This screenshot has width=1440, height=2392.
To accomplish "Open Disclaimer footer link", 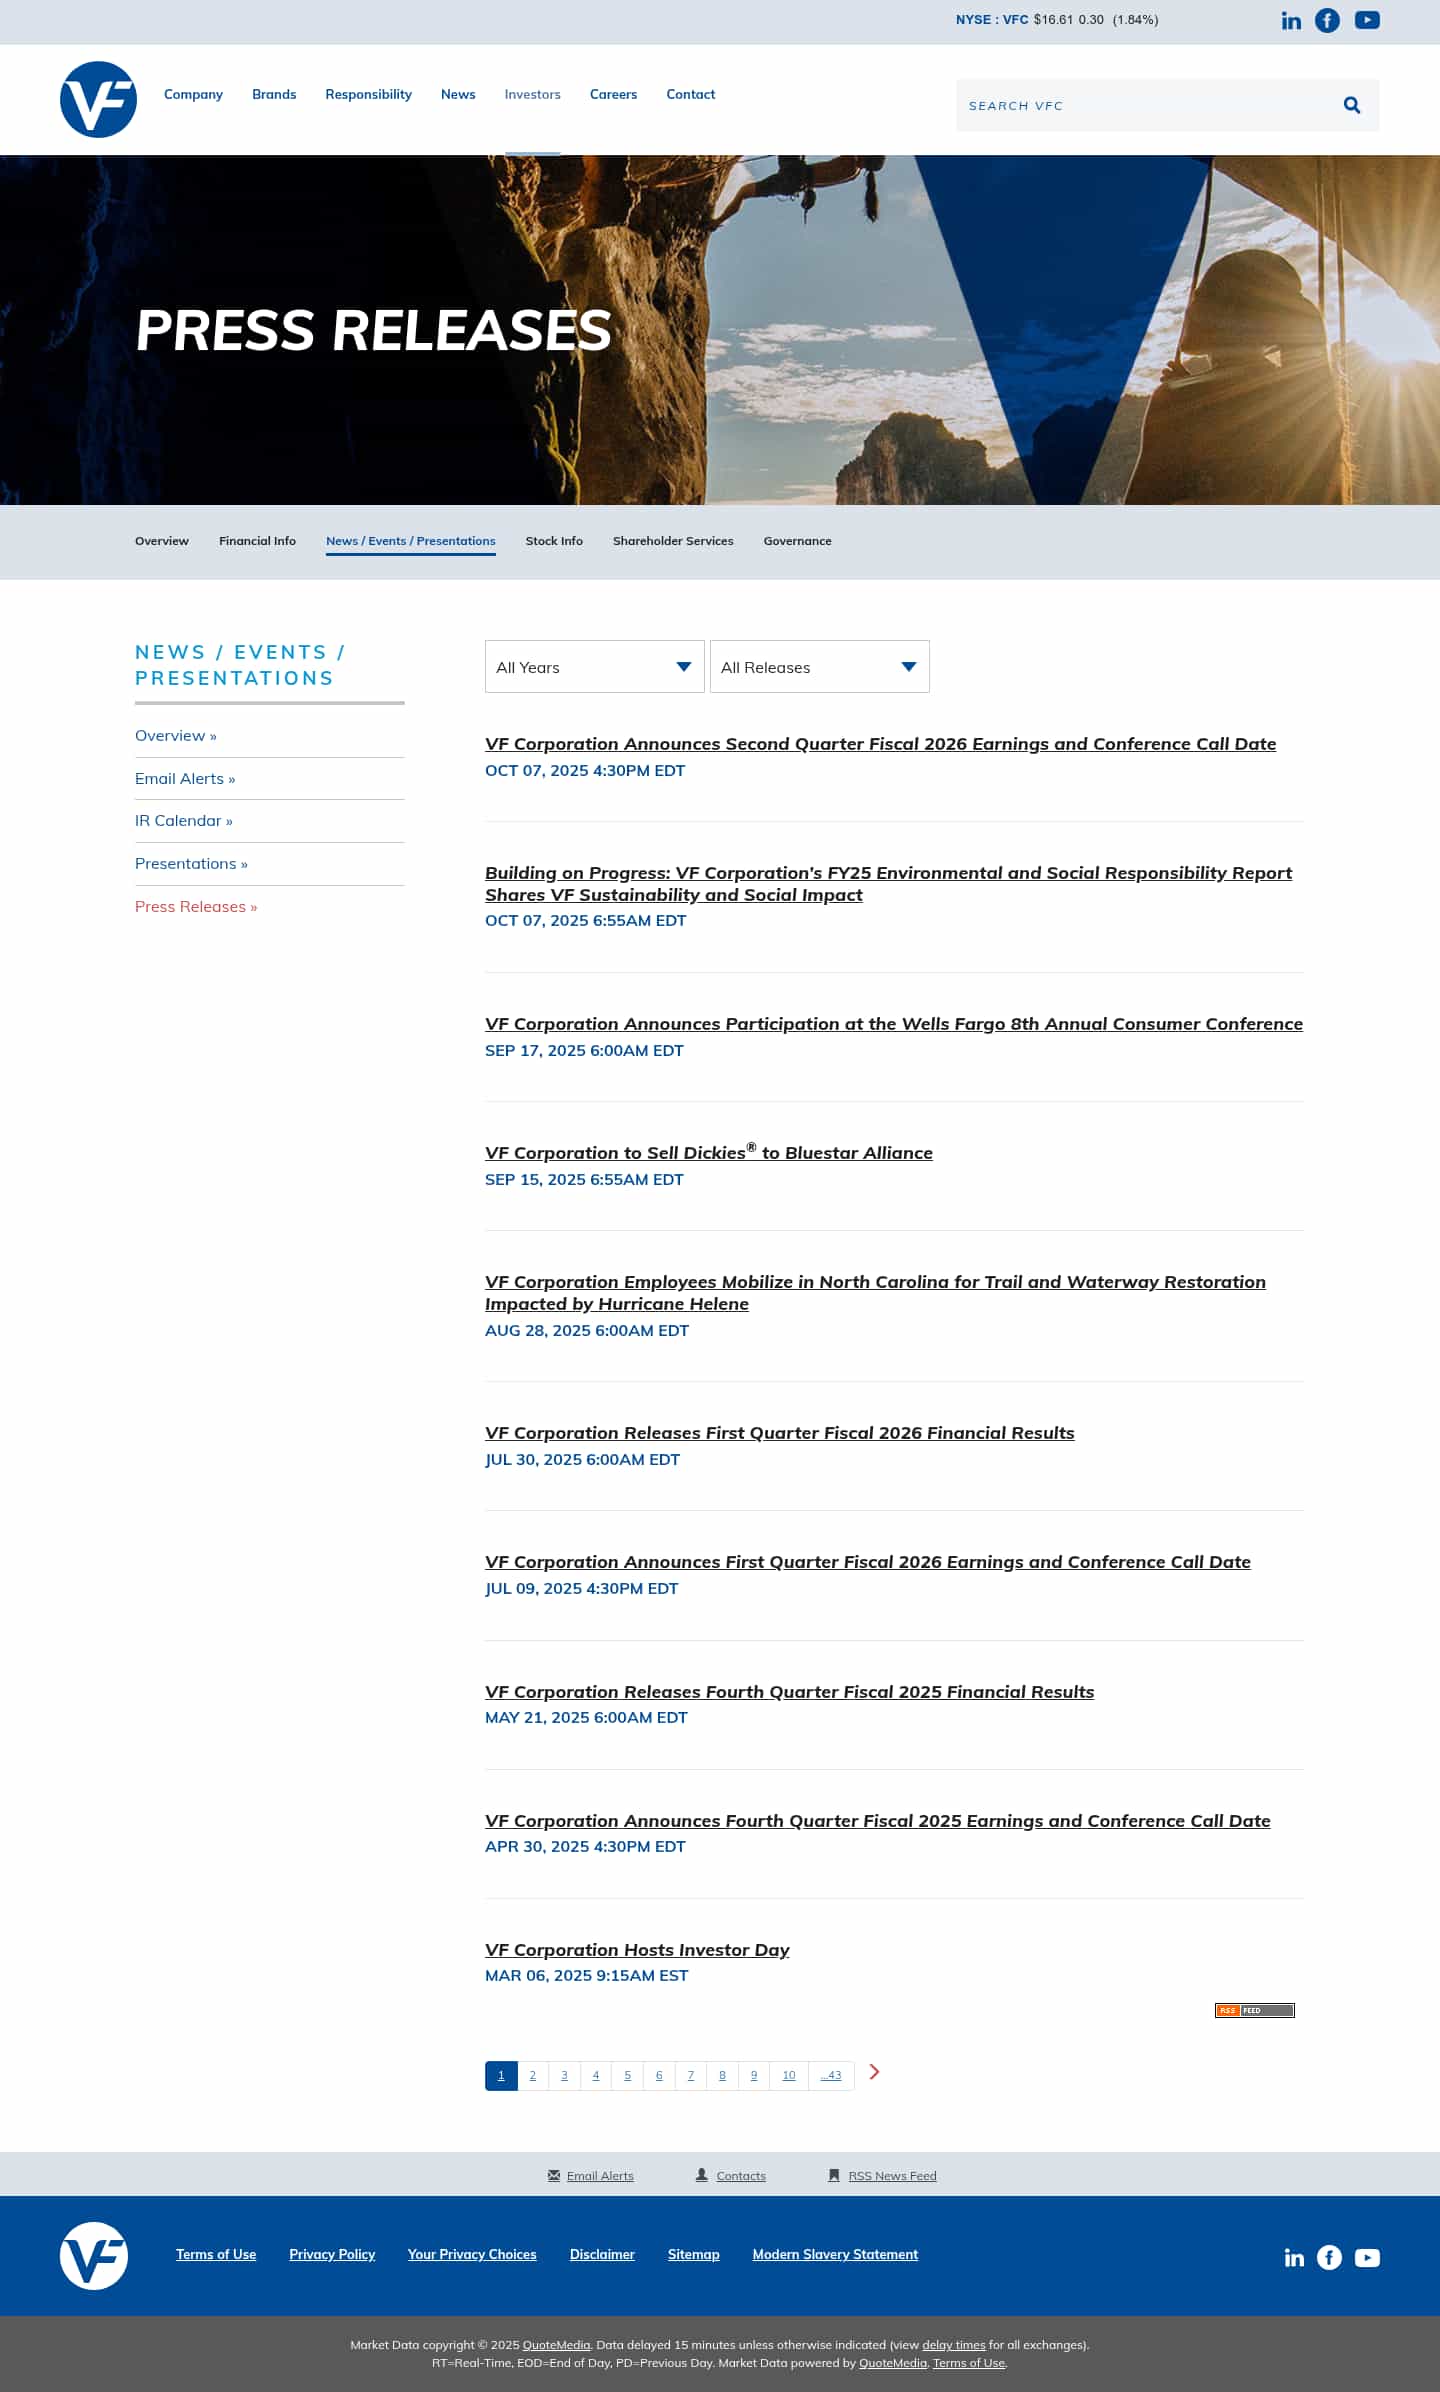I will click(602, 2254).
